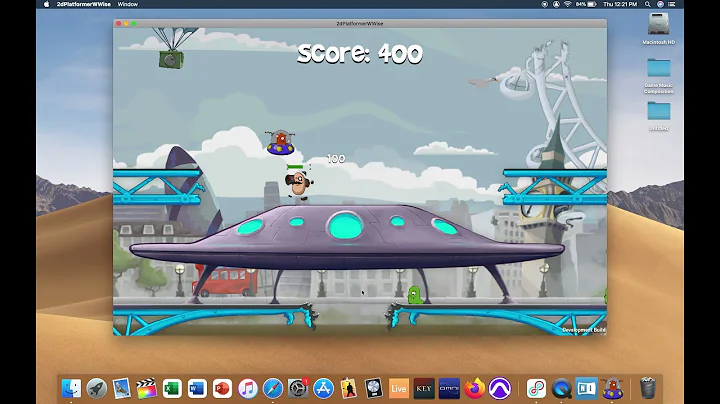The width and height of the screenshot is (720, 404).
Task: Open the App Store from the Dock
Action: (x=323, y=388)
